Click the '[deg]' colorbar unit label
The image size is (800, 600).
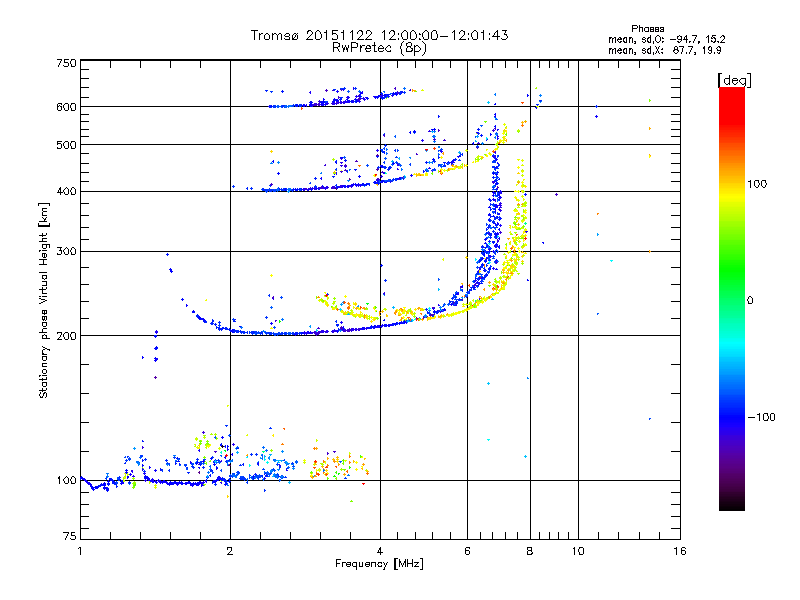coord(734,80)
